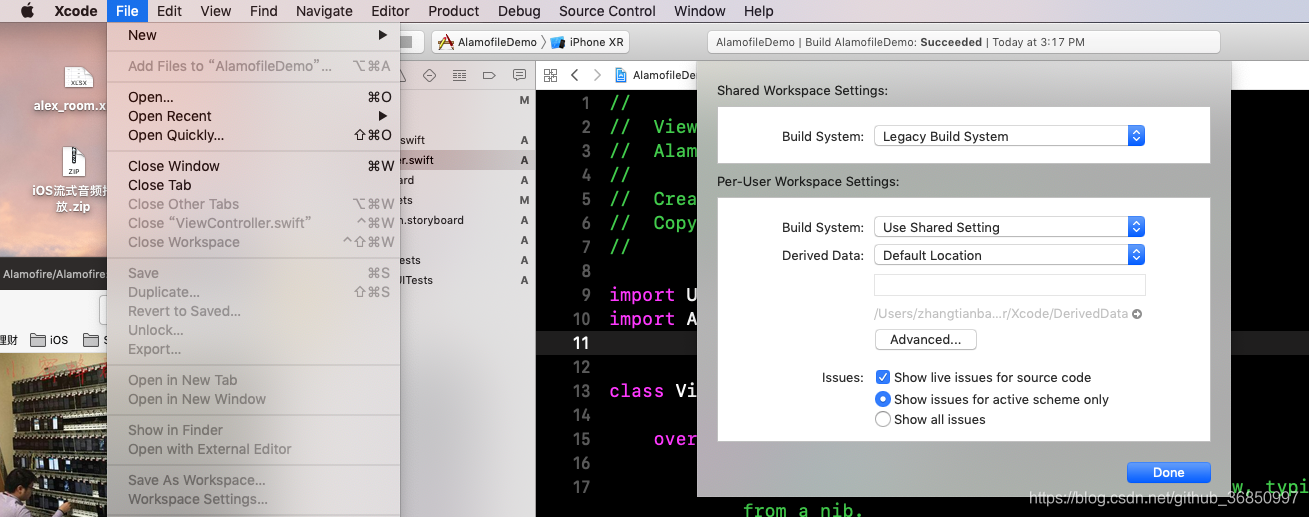Show the test navigator diamond icon
Screen dimensions: 1309x517
pyautogui.click(x=430, y=75)
